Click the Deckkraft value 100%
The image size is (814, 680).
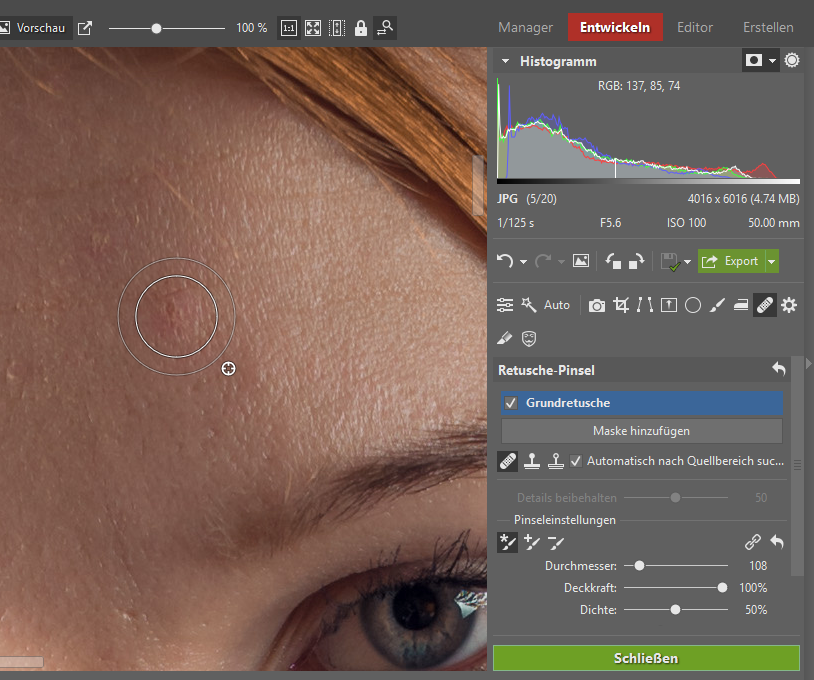point(753,588)
